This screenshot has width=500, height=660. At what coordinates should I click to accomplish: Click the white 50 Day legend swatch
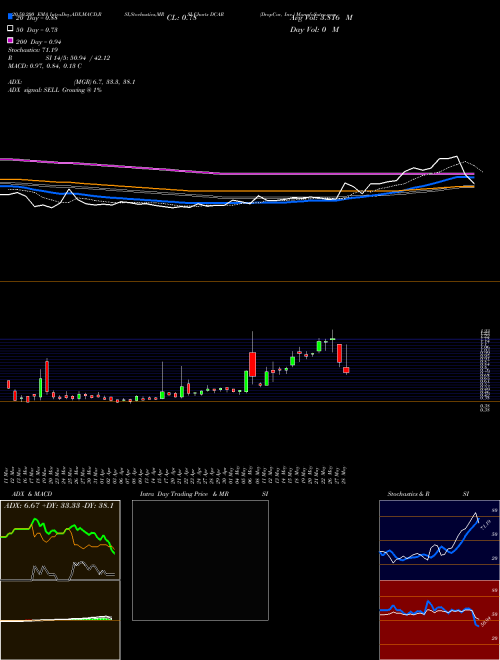[10, 29]
